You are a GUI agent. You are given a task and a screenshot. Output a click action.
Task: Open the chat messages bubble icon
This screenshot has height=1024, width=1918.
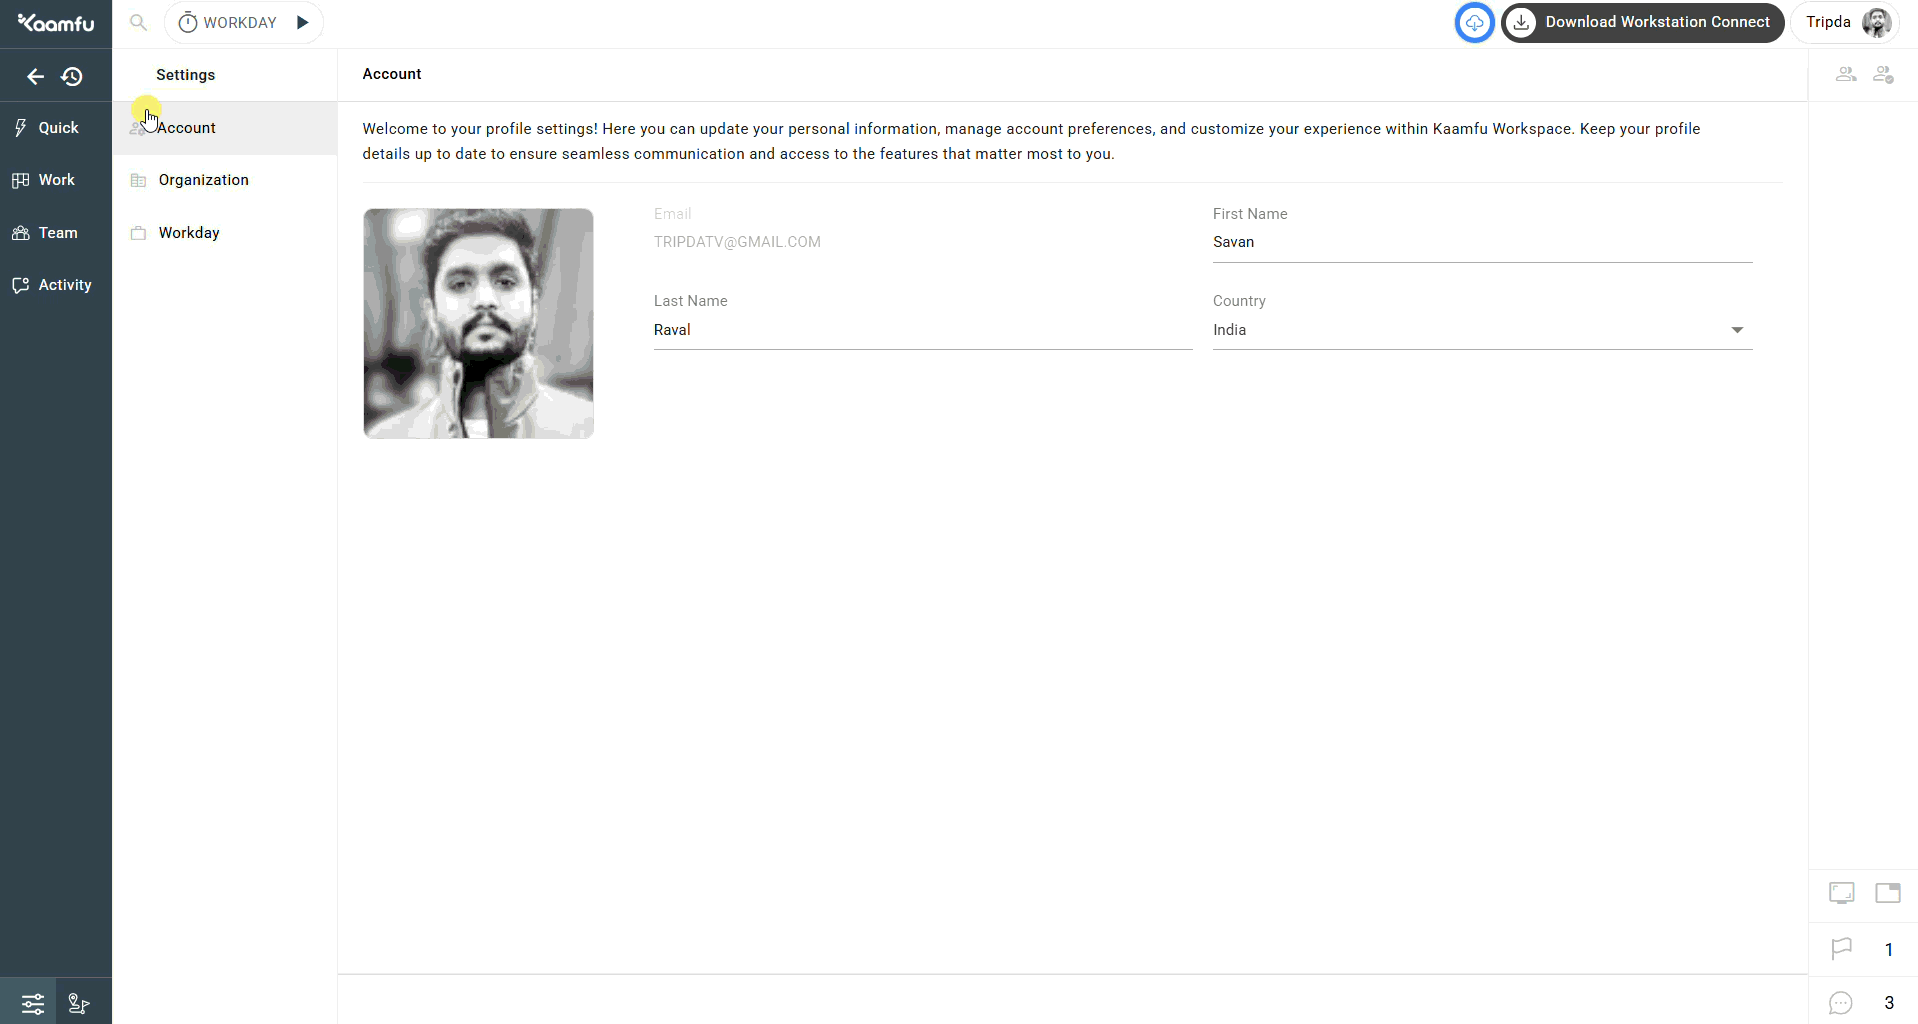pos(1841,1002)
